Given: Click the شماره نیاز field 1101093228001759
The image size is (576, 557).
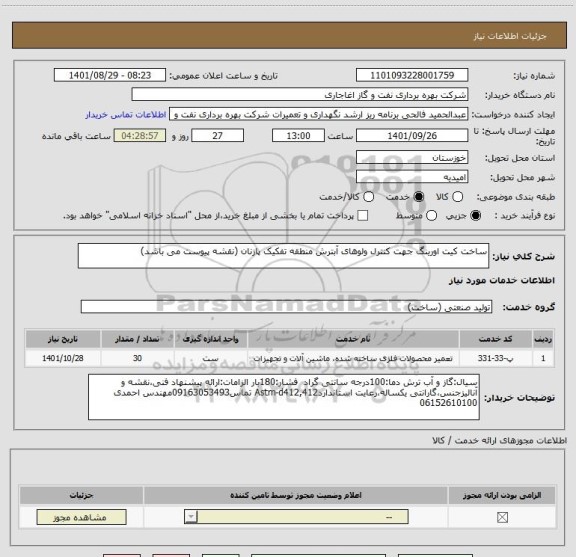Looking at the screenshot, I should click(x=412, y=75).
